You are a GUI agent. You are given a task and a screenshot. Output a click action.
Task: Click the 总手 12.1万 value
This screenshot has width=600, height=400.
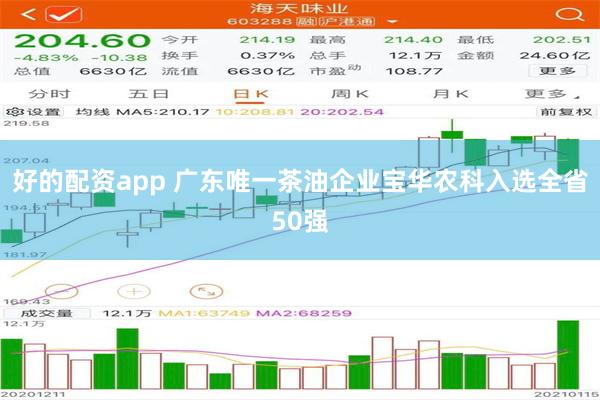(x=415, y=56)
